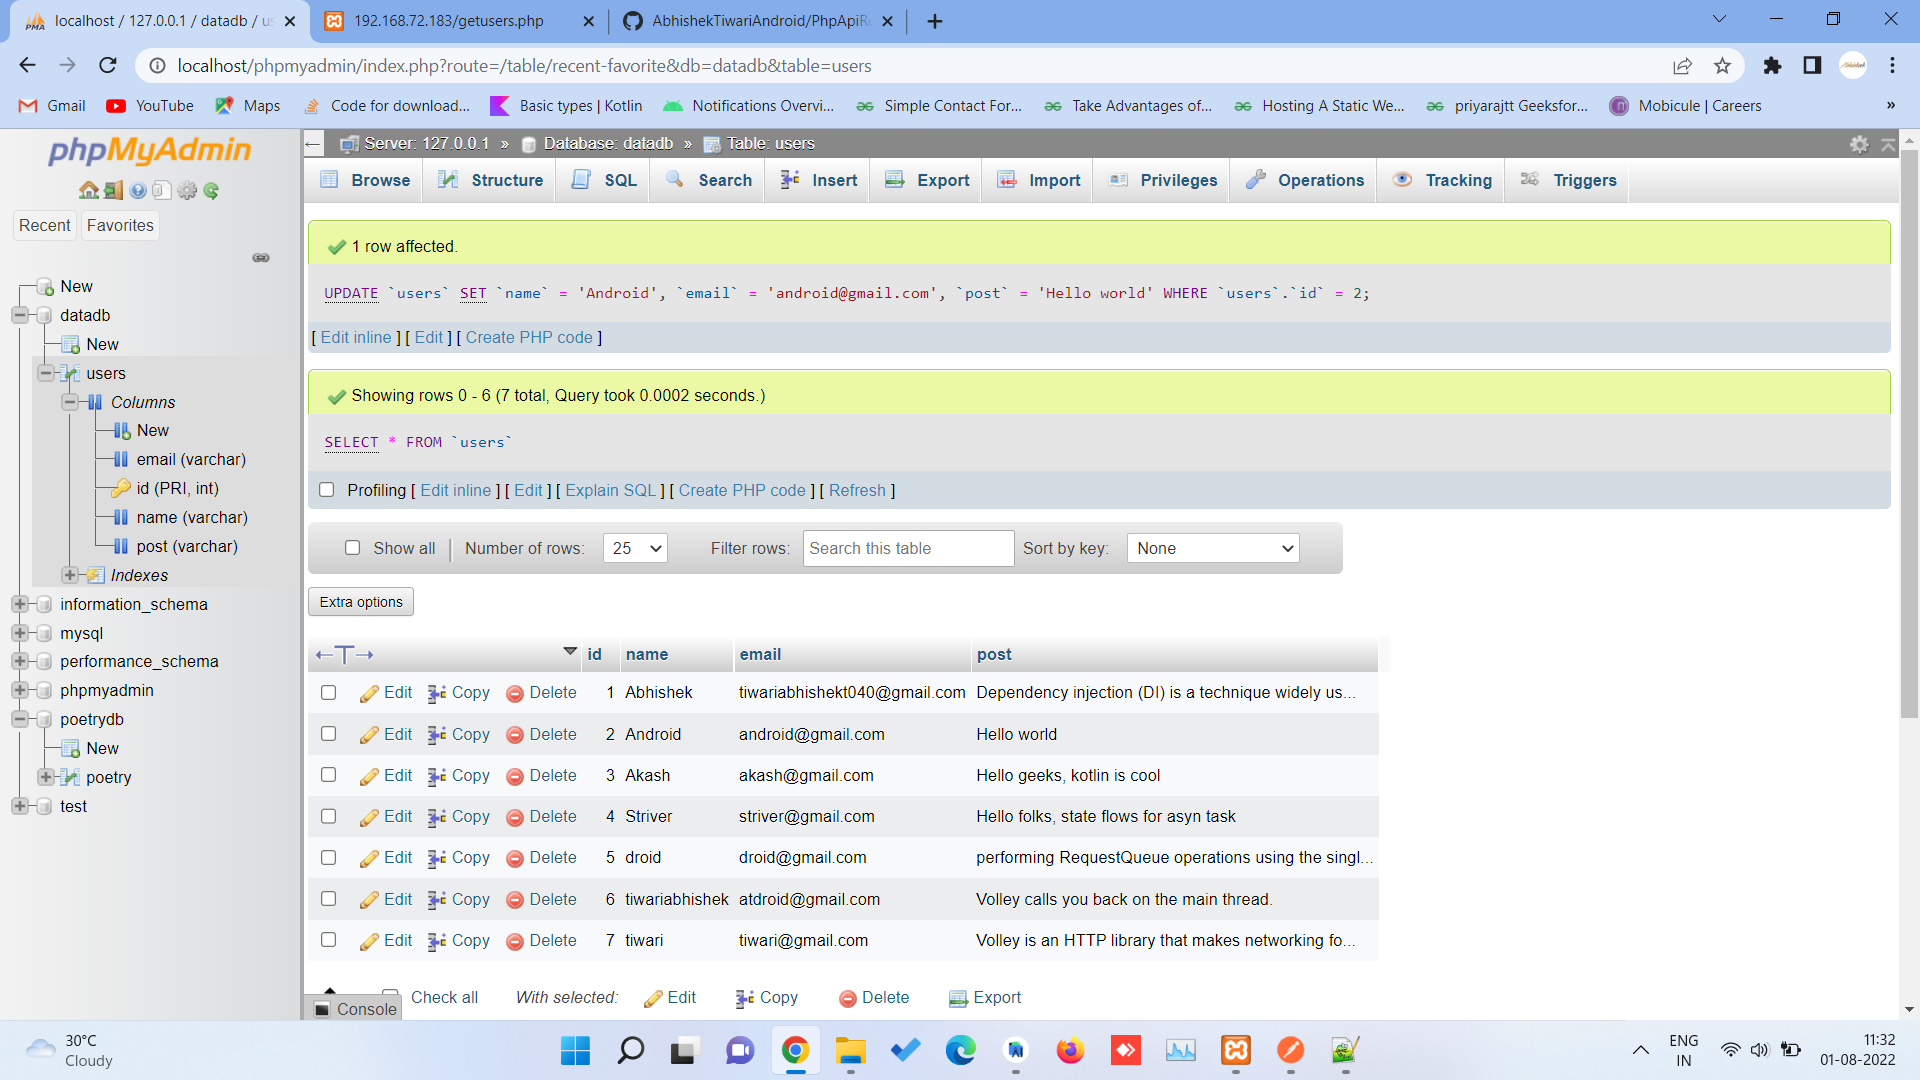Click full texts toggle arrows in table header
The height and width of the screenshot is (1080, 1920).
tap(344, 655)
